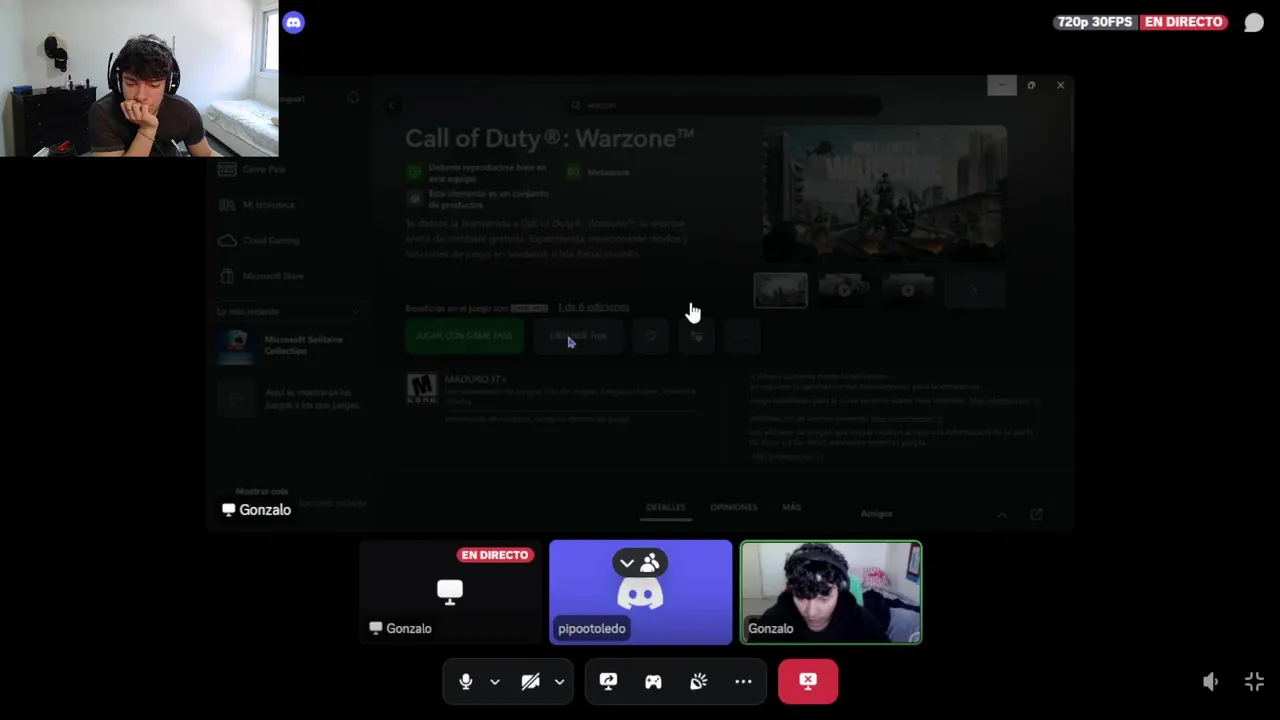Show chat with the speech bubble icon

(1253, 22)
